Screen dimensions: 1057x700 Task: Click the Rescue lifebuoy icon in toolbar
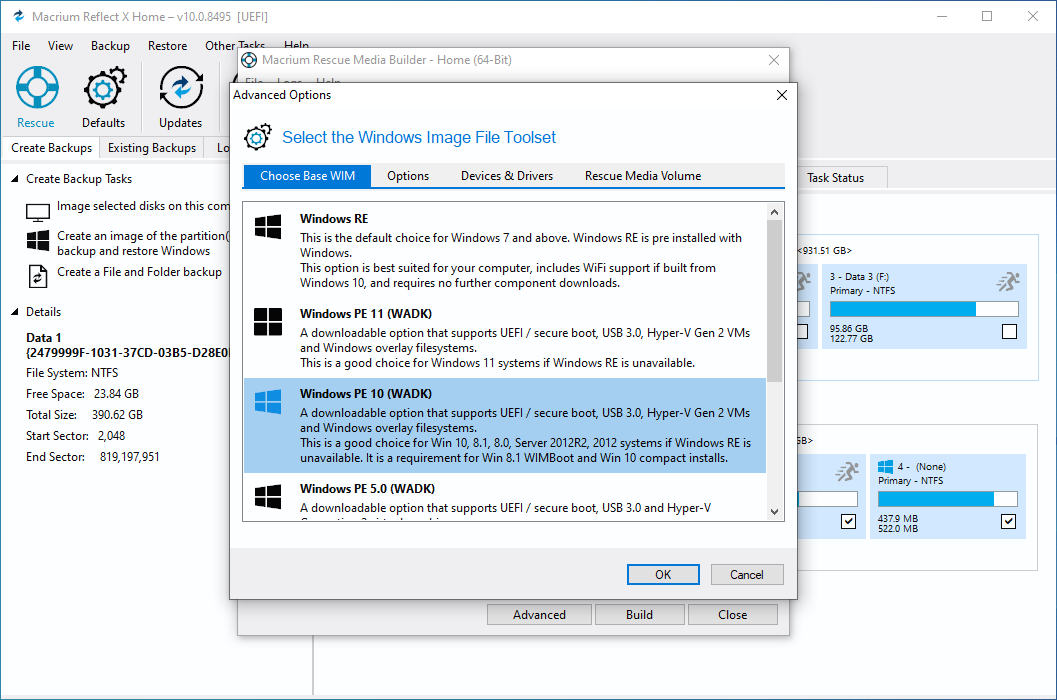tap(37, 88)
